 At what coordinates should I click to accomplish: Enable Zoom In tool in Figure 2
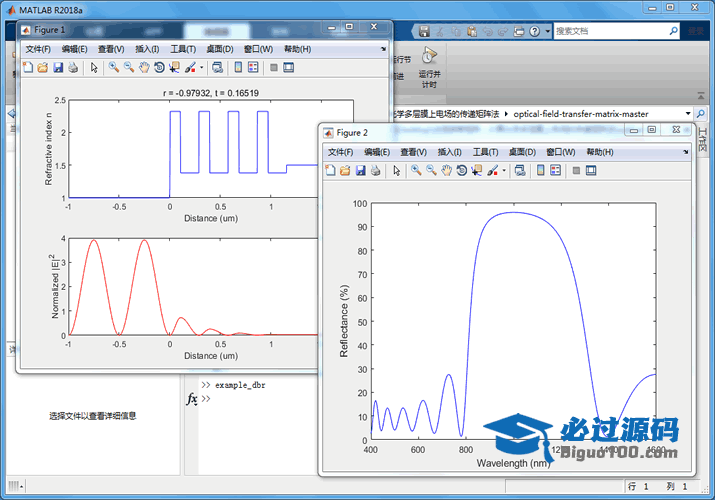coord(416,170)
